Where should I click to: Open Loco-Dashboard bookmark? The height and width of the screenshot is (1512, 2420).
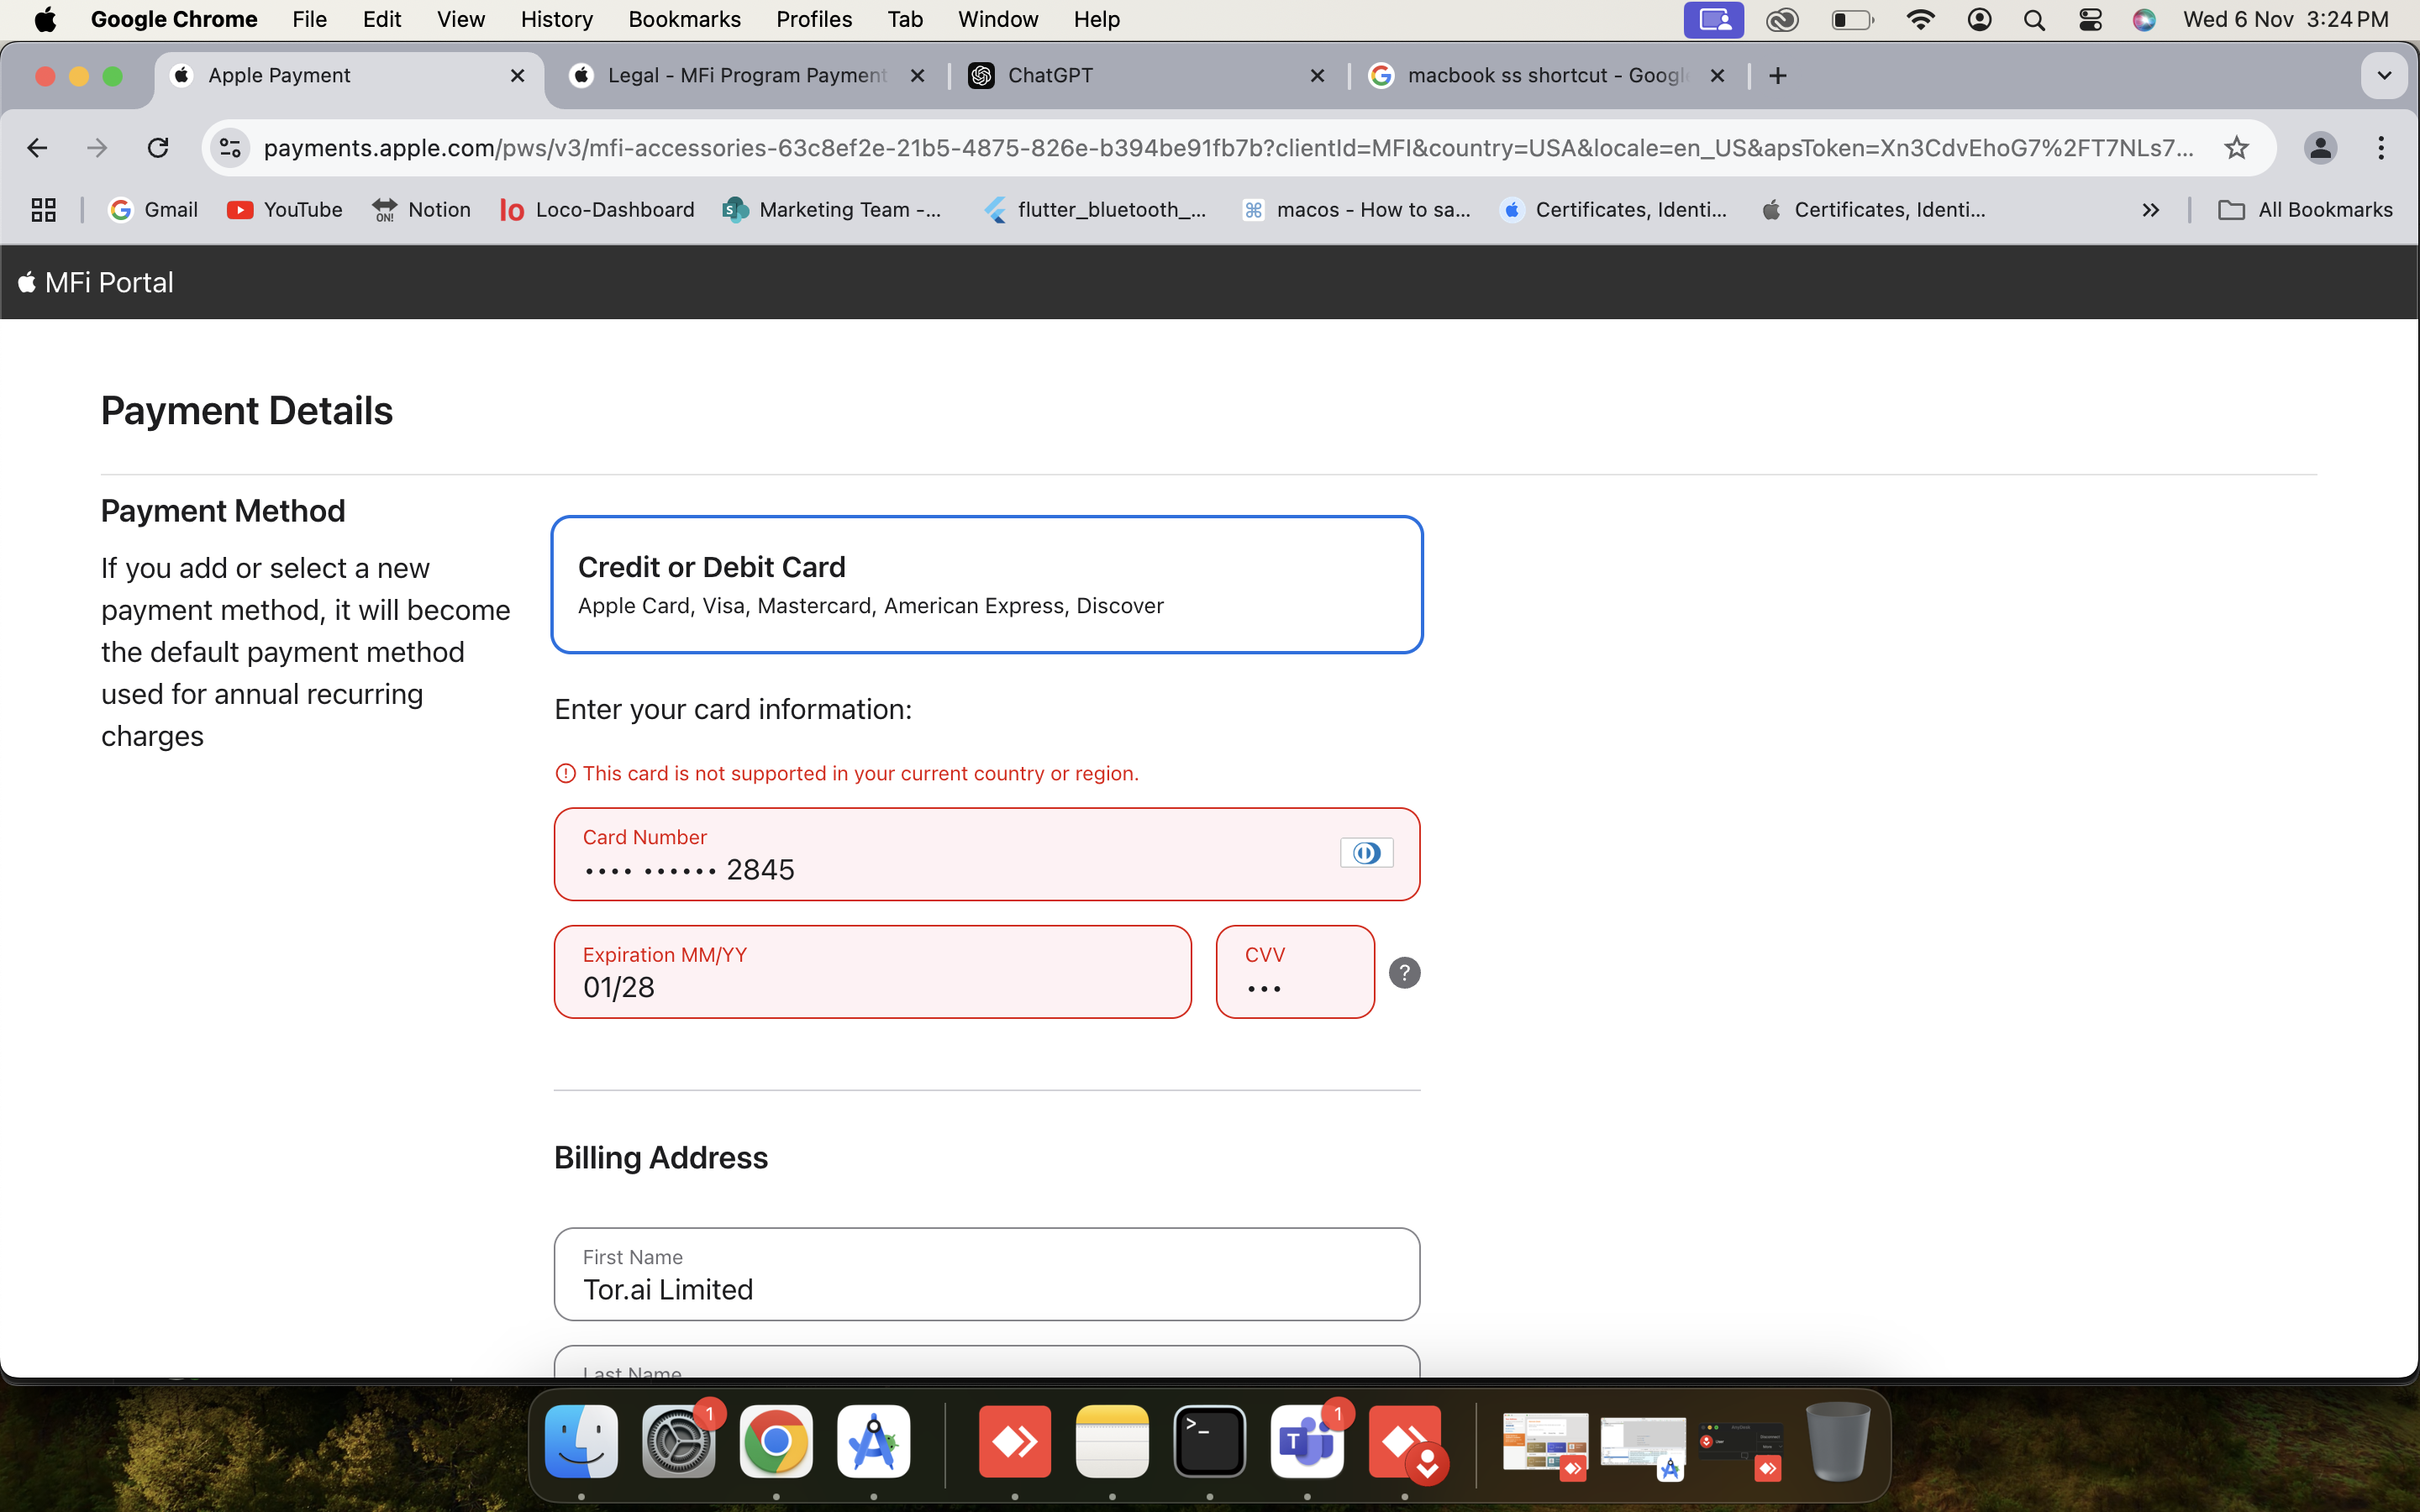597,210
